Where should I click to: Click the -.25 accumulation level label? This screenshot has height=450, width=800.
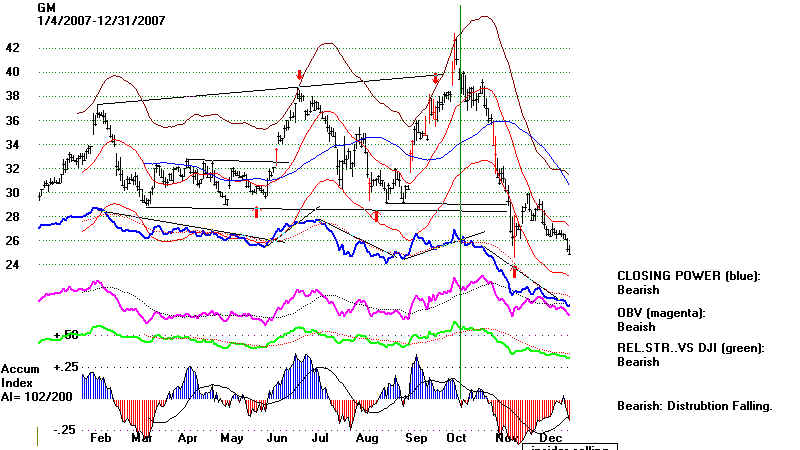tap(66, 430)
